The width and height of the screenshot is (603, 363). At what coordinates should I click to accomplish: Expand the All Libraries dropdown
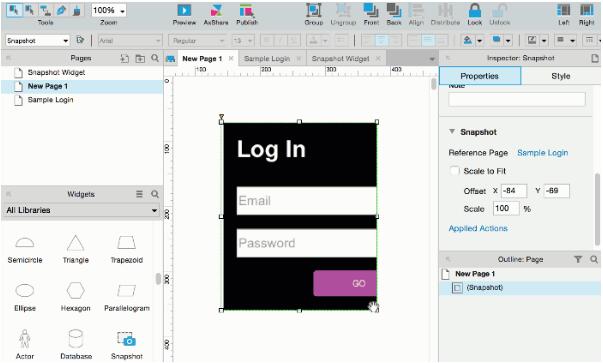(82, 210)
